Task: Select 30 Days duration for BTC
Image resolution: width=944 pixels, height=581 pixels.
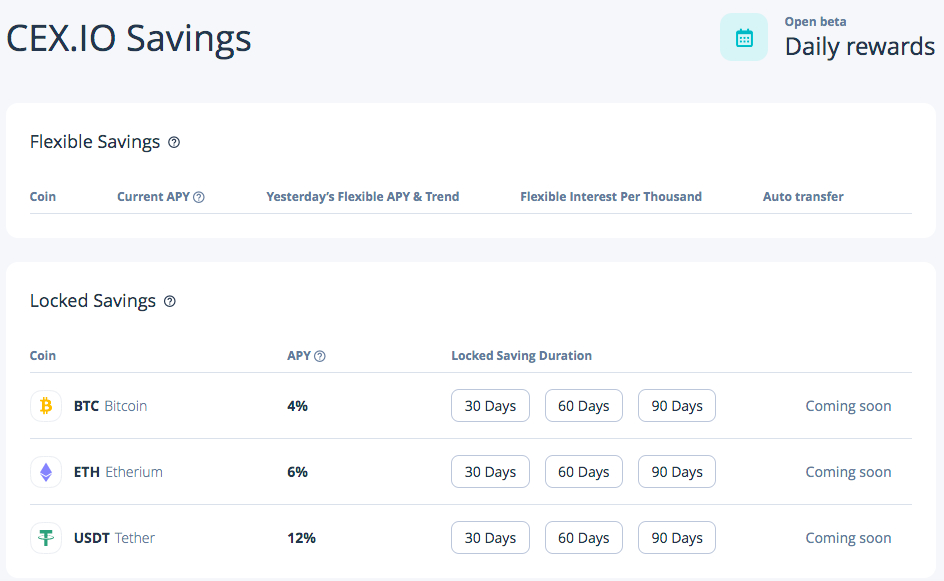Action: pos(490,406)
